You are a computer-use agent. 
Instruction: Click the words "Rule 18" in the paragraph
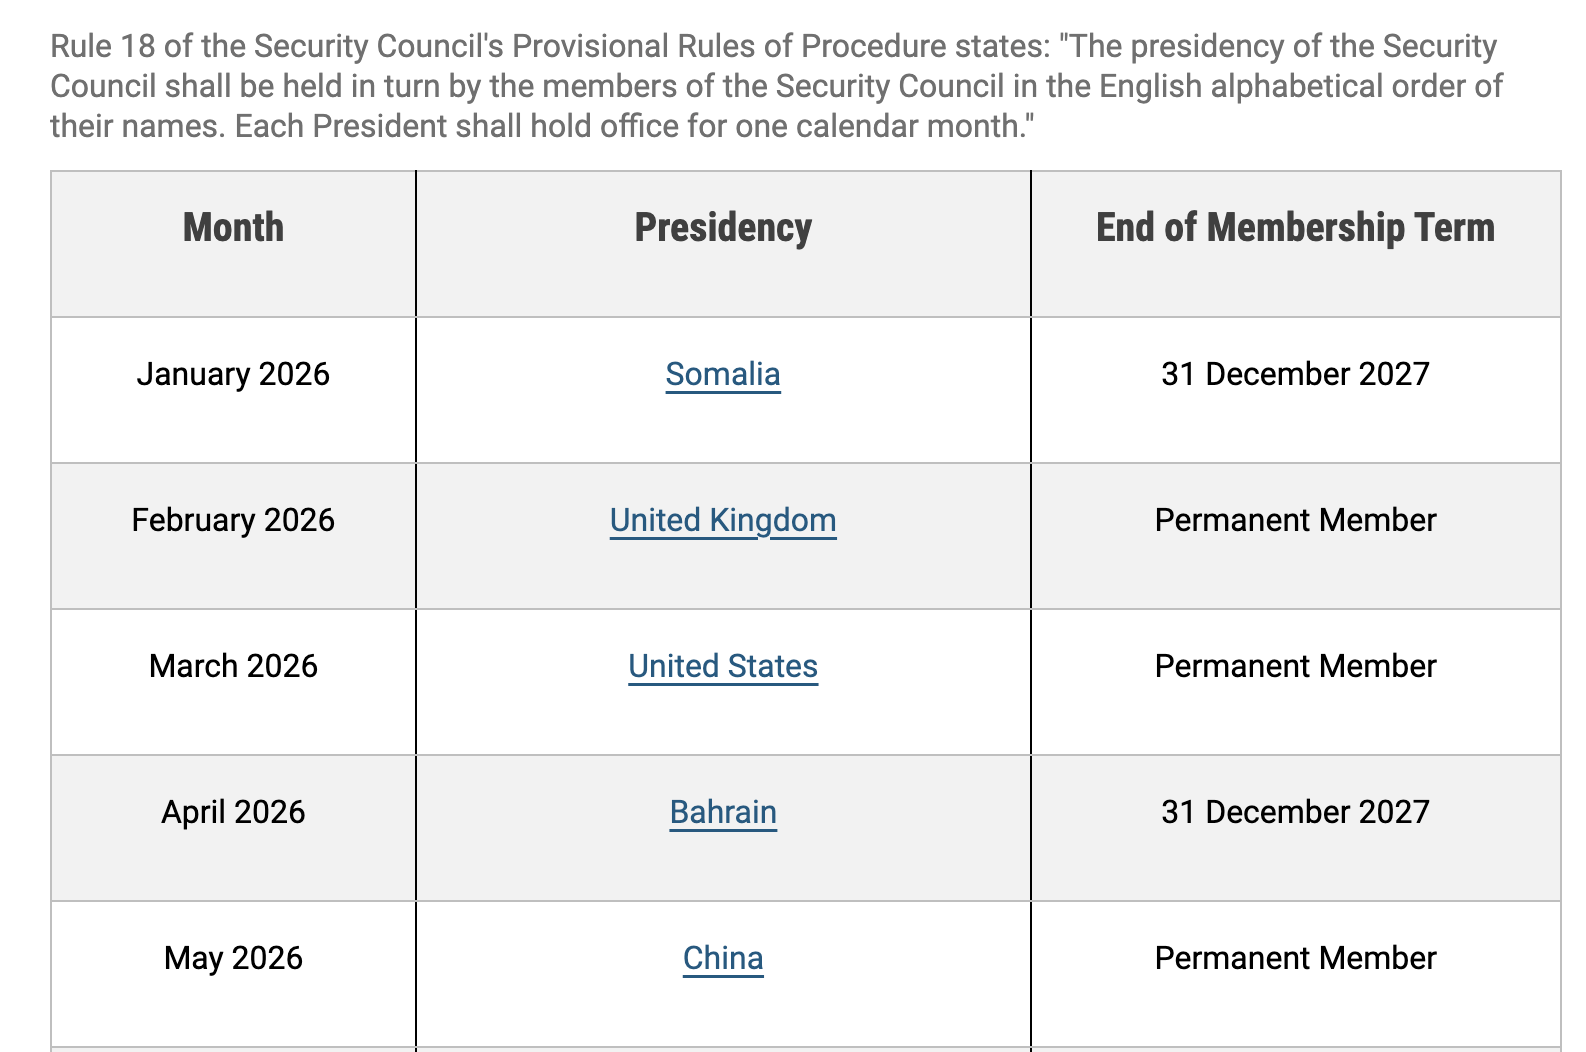click(106, 47)
